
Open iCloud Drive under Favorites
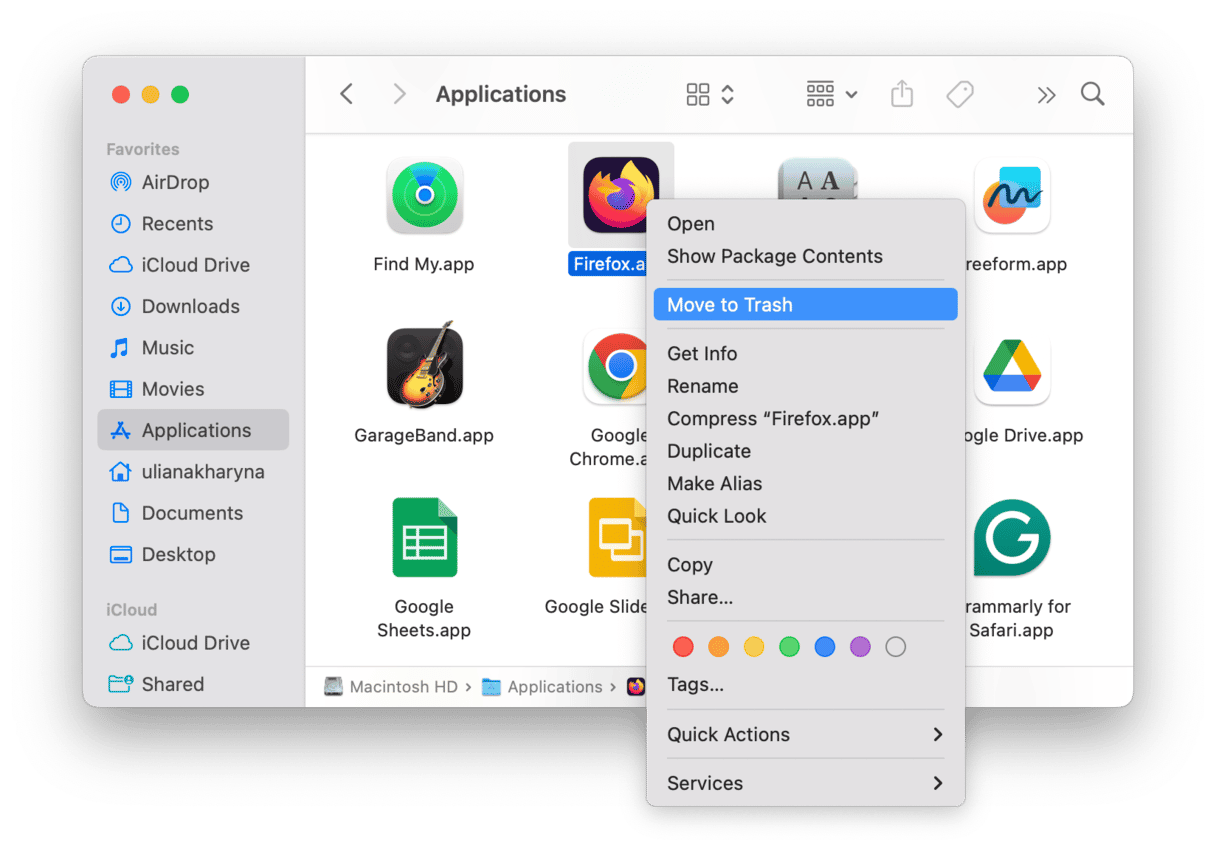click(x=193, y=265)
